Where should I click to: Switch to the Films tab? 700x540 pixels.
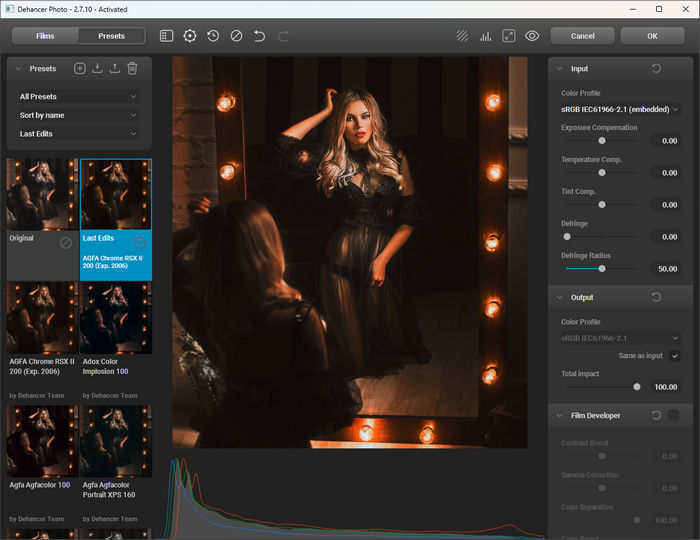tap(45, 36)
